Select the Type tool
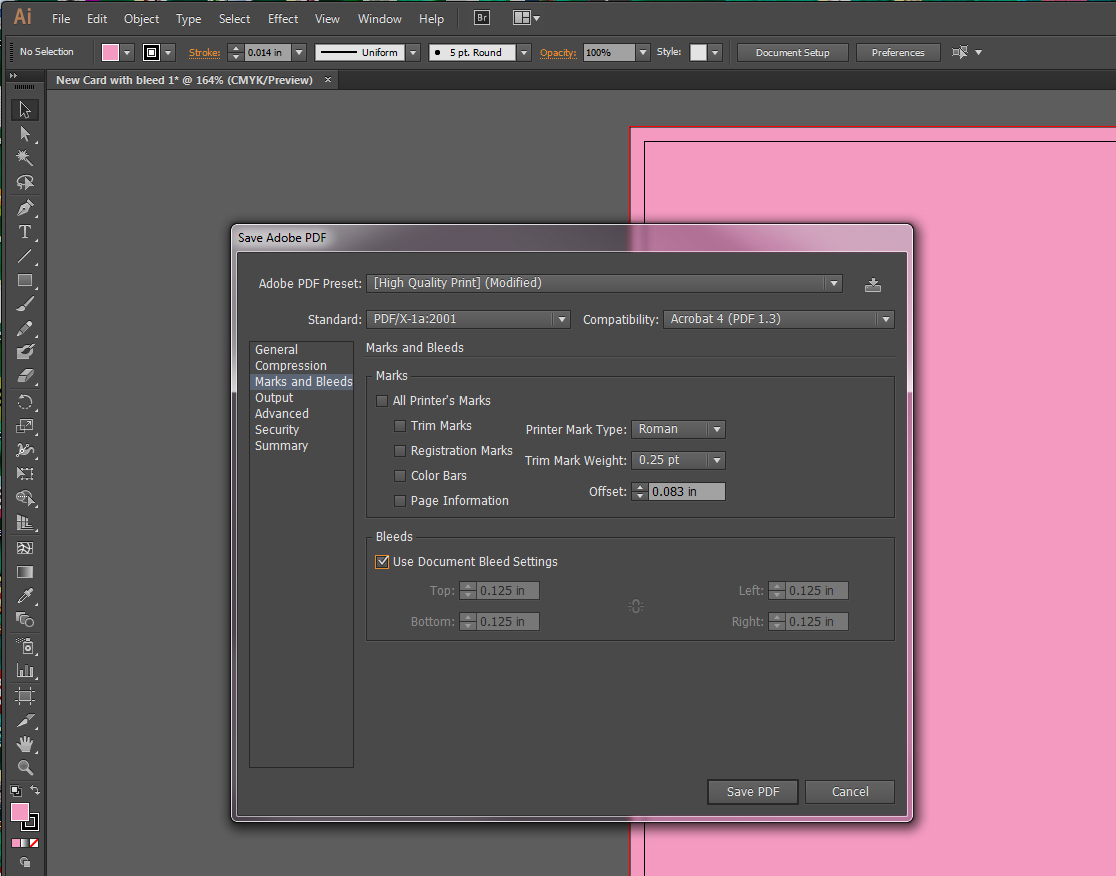Viewport: 1116px width, 876px height. click(x=25, y=232)
